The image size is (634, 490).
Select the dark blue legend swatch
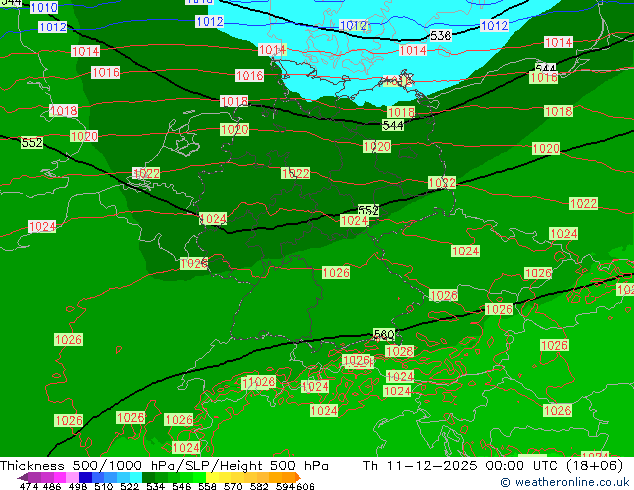(85, 477)
